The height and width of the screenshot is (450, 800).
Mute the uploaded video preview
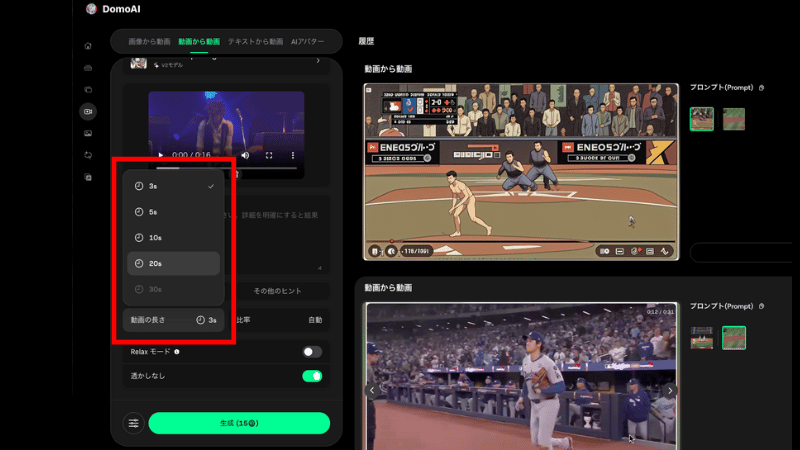[245, 155]
